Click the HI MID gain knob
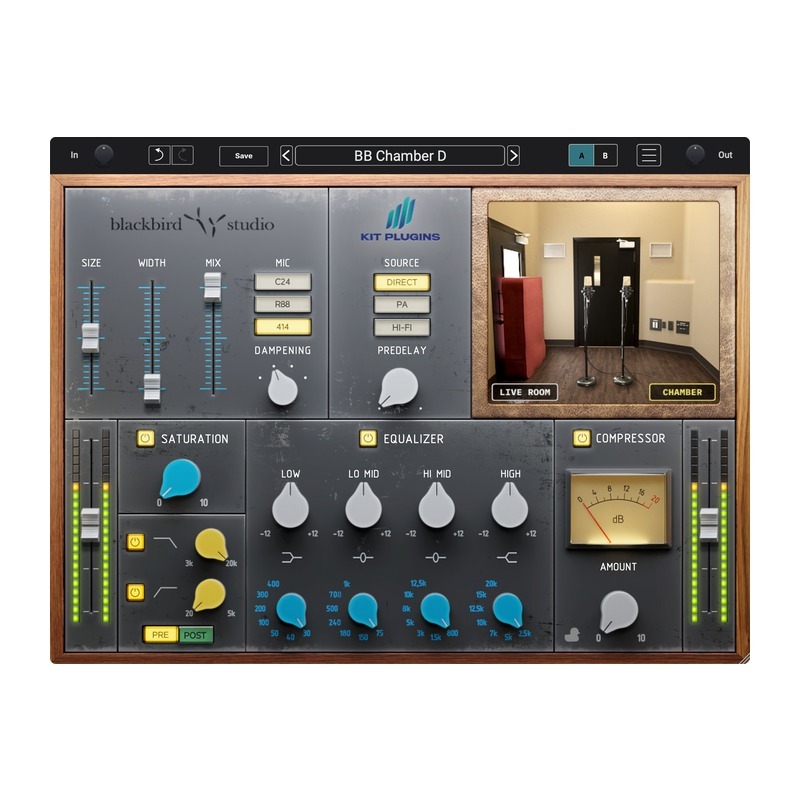The image size is (800, 800). point(436,506)
